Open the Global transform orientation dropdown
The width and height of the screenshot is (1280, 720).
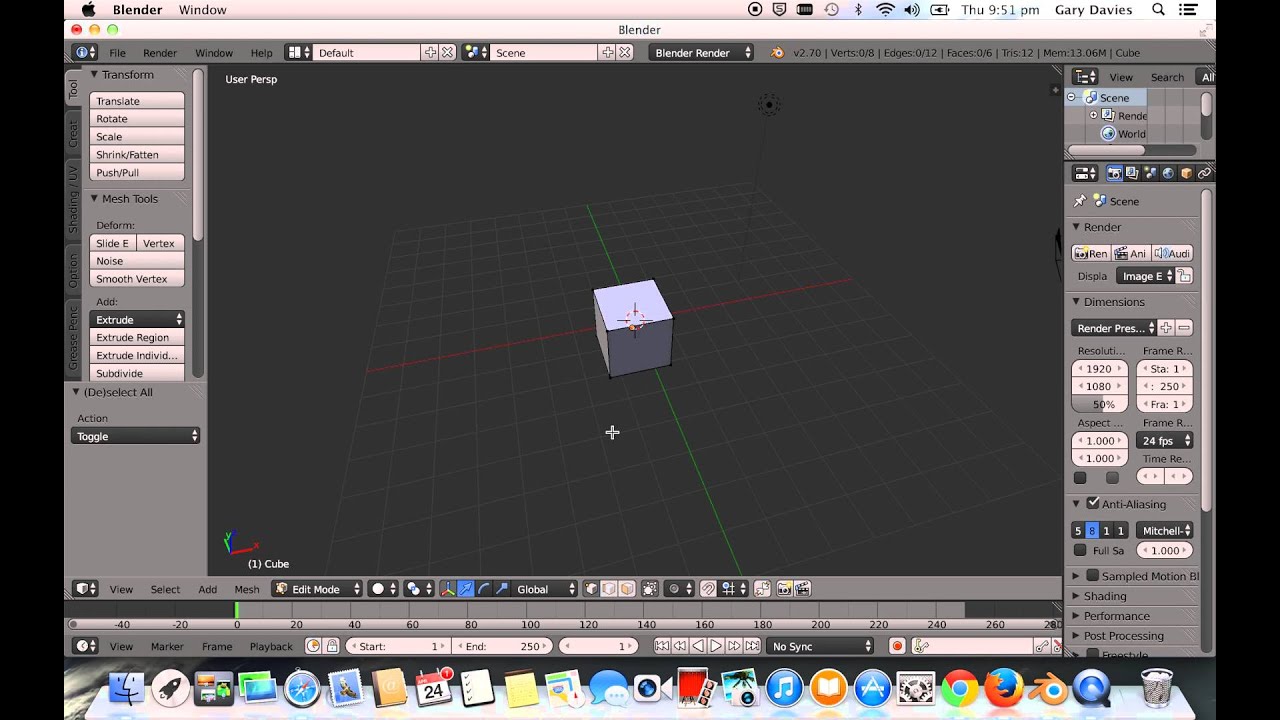click(x=545, y=589)
